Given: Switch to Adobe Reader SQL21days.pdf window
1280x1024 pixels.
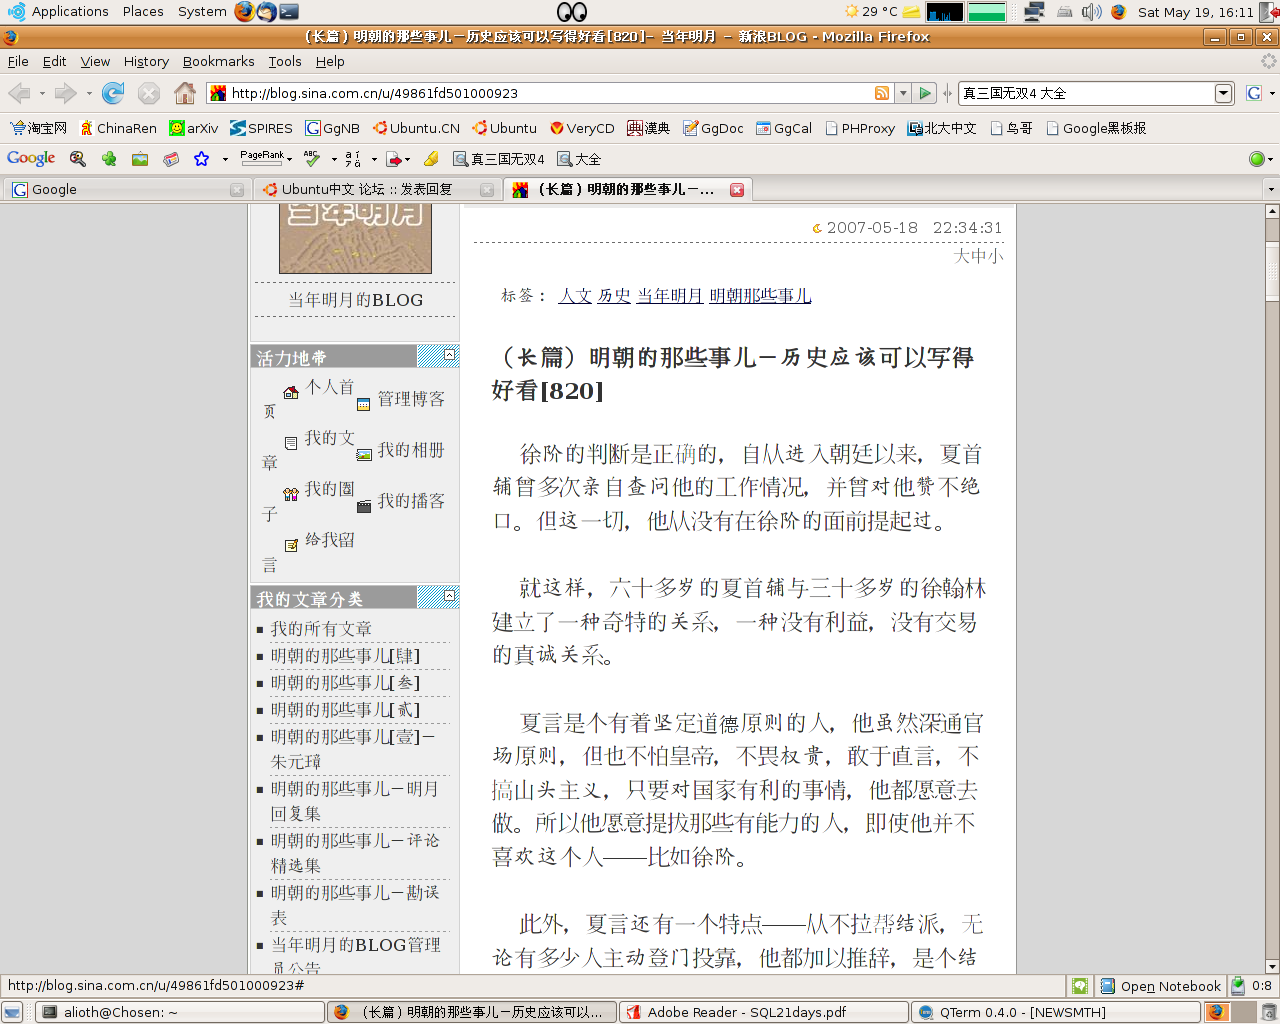Looking at the screenshot, I should tap(764, 1012).
